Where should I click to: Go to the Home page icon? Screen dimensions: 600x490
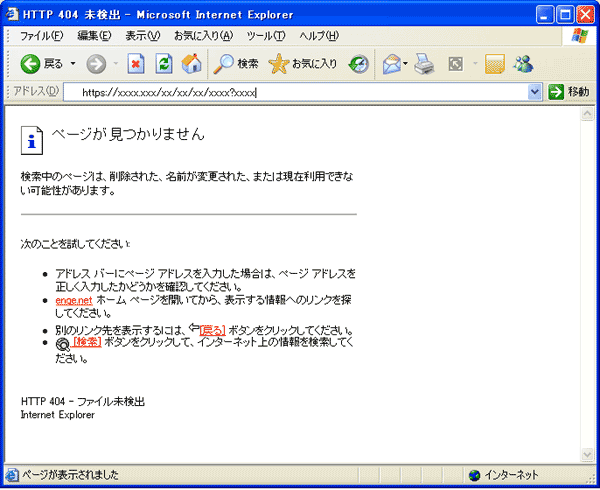[x=191, y=63]
